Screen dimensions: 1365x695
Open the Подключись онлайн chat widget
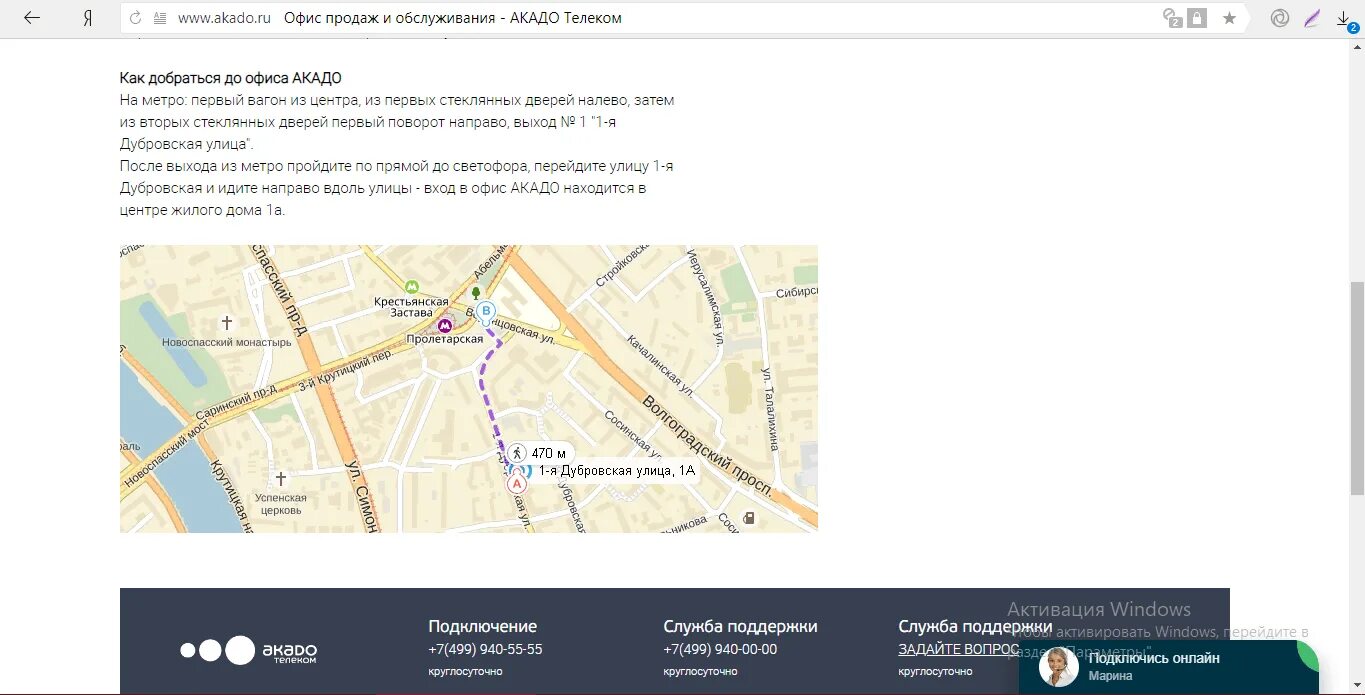coord(1169,667)
